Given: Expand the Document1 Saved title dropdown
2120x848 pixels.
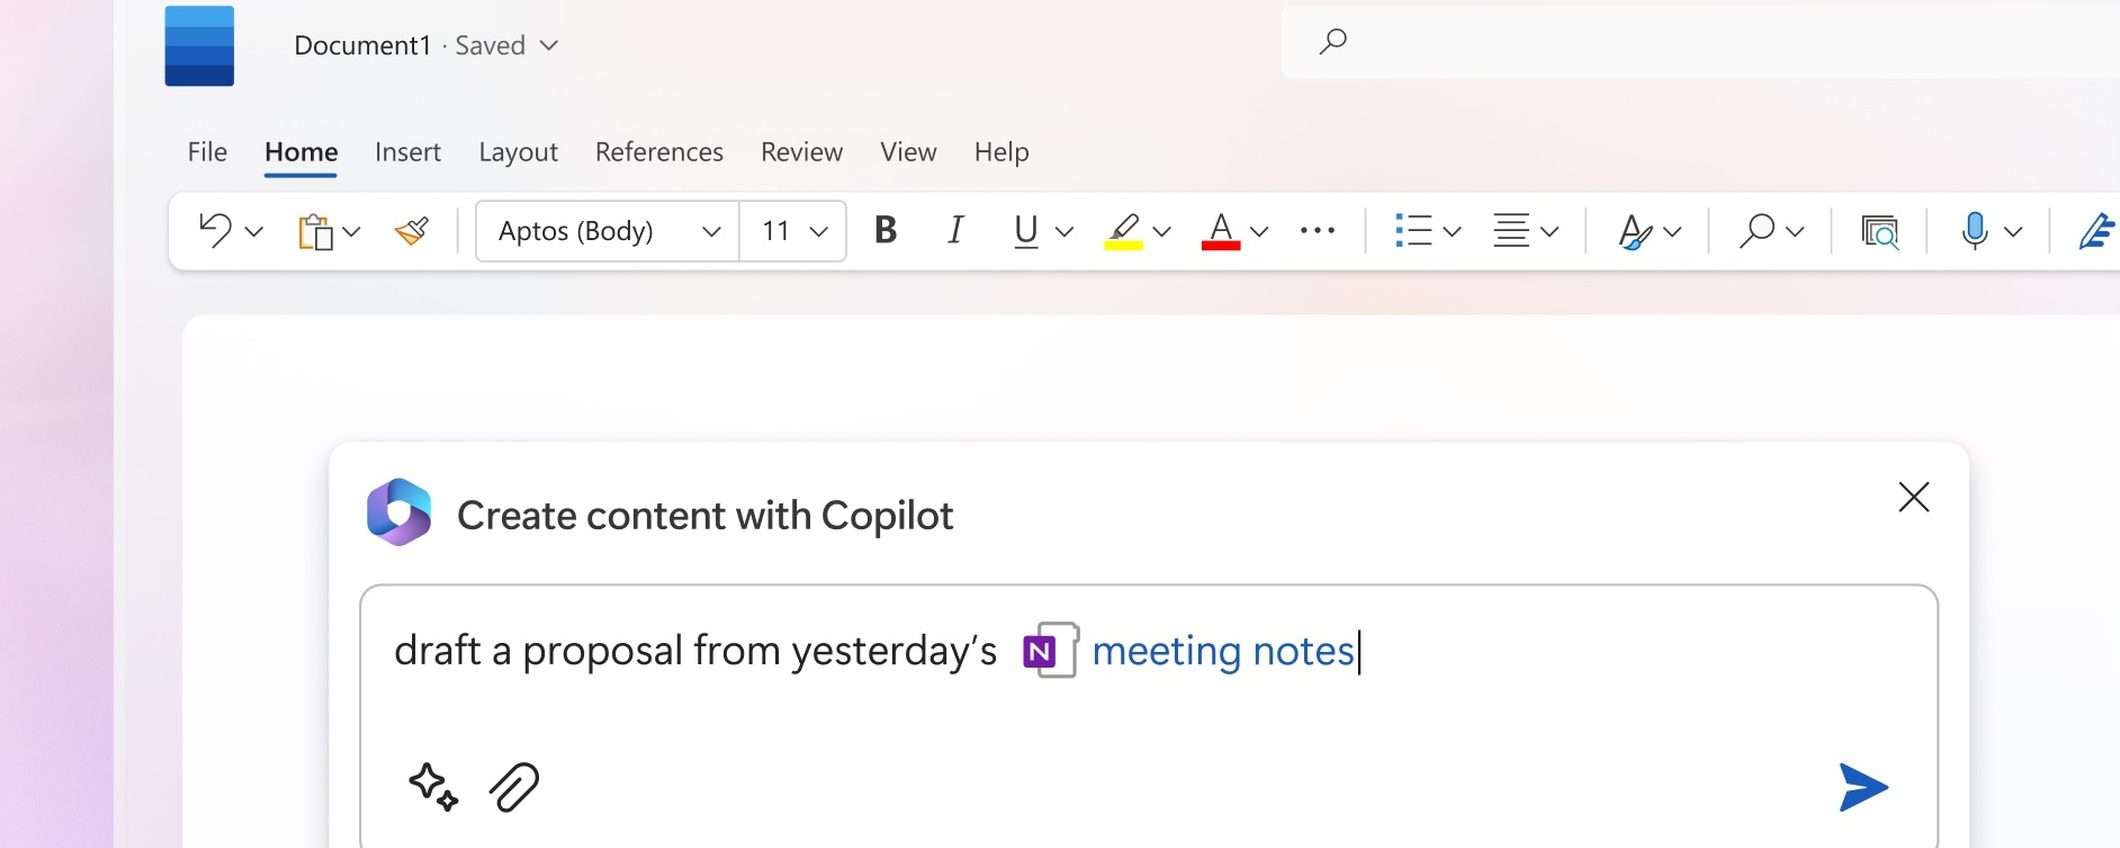Looking at the screenshot, I should pos(549,45).
